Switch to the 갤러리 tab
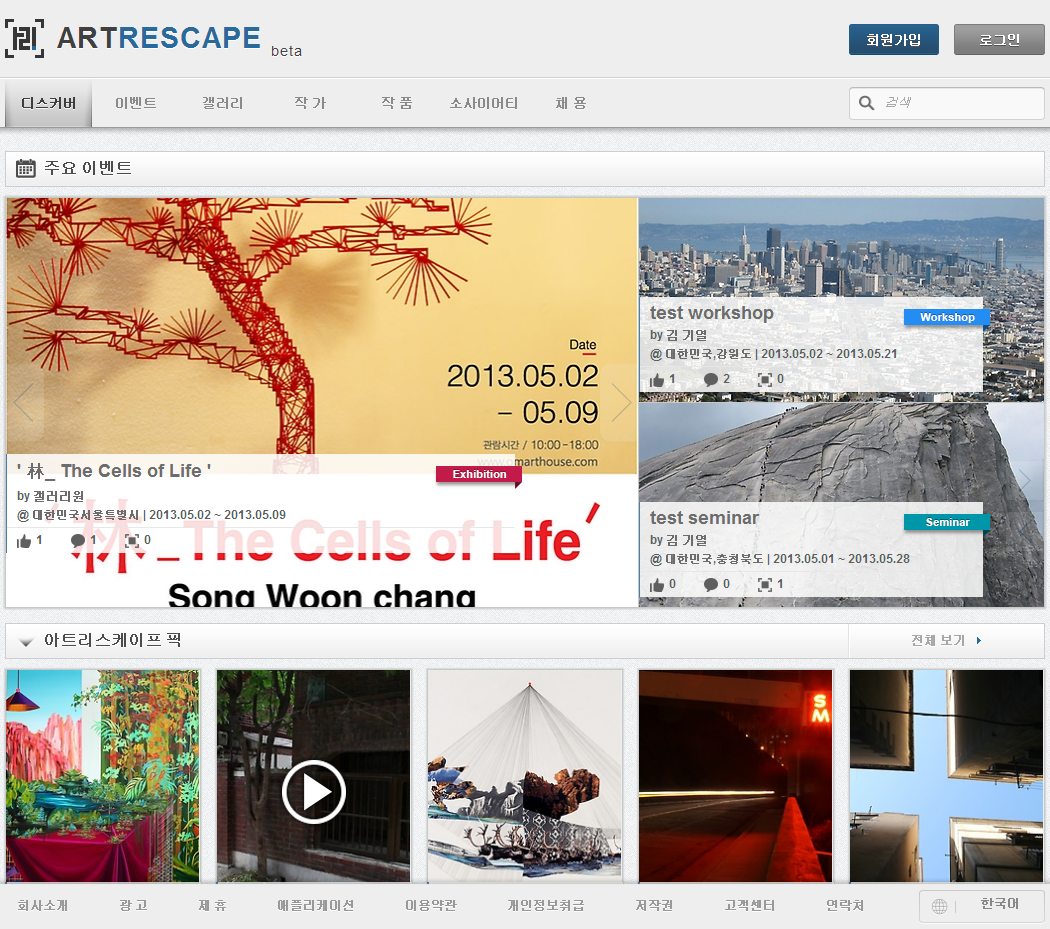 (x=223, y=103)
